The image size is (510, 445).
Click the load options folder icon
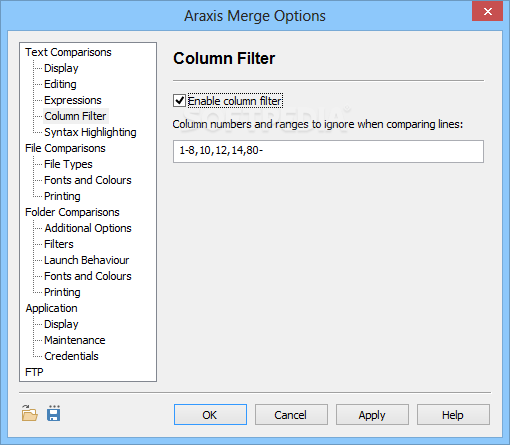tap(30, 414)
